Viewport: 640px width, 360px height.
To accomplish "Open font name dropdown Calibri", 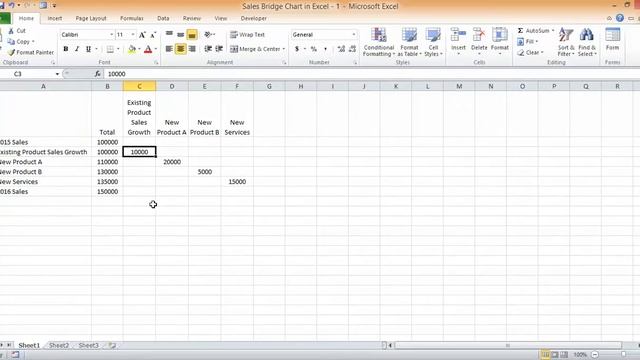I will [x=111, y=35].
